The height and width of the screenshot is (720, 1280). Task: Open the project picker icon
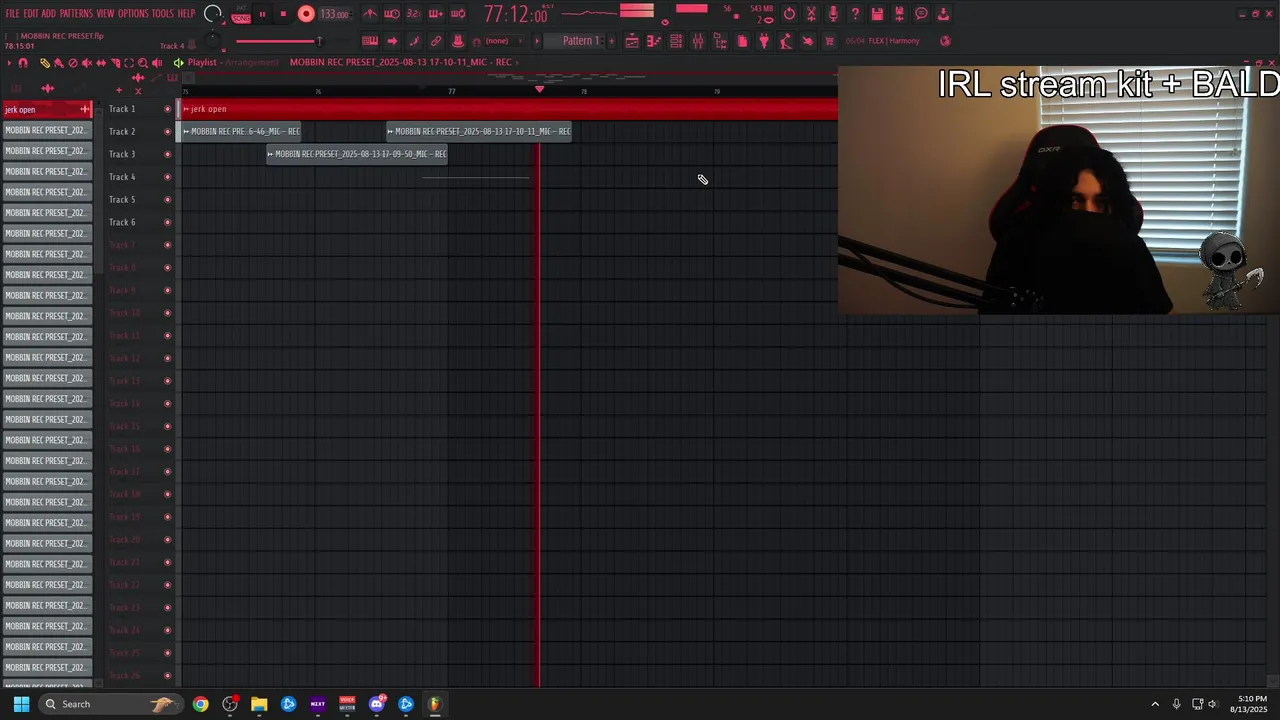coord(742,41)
